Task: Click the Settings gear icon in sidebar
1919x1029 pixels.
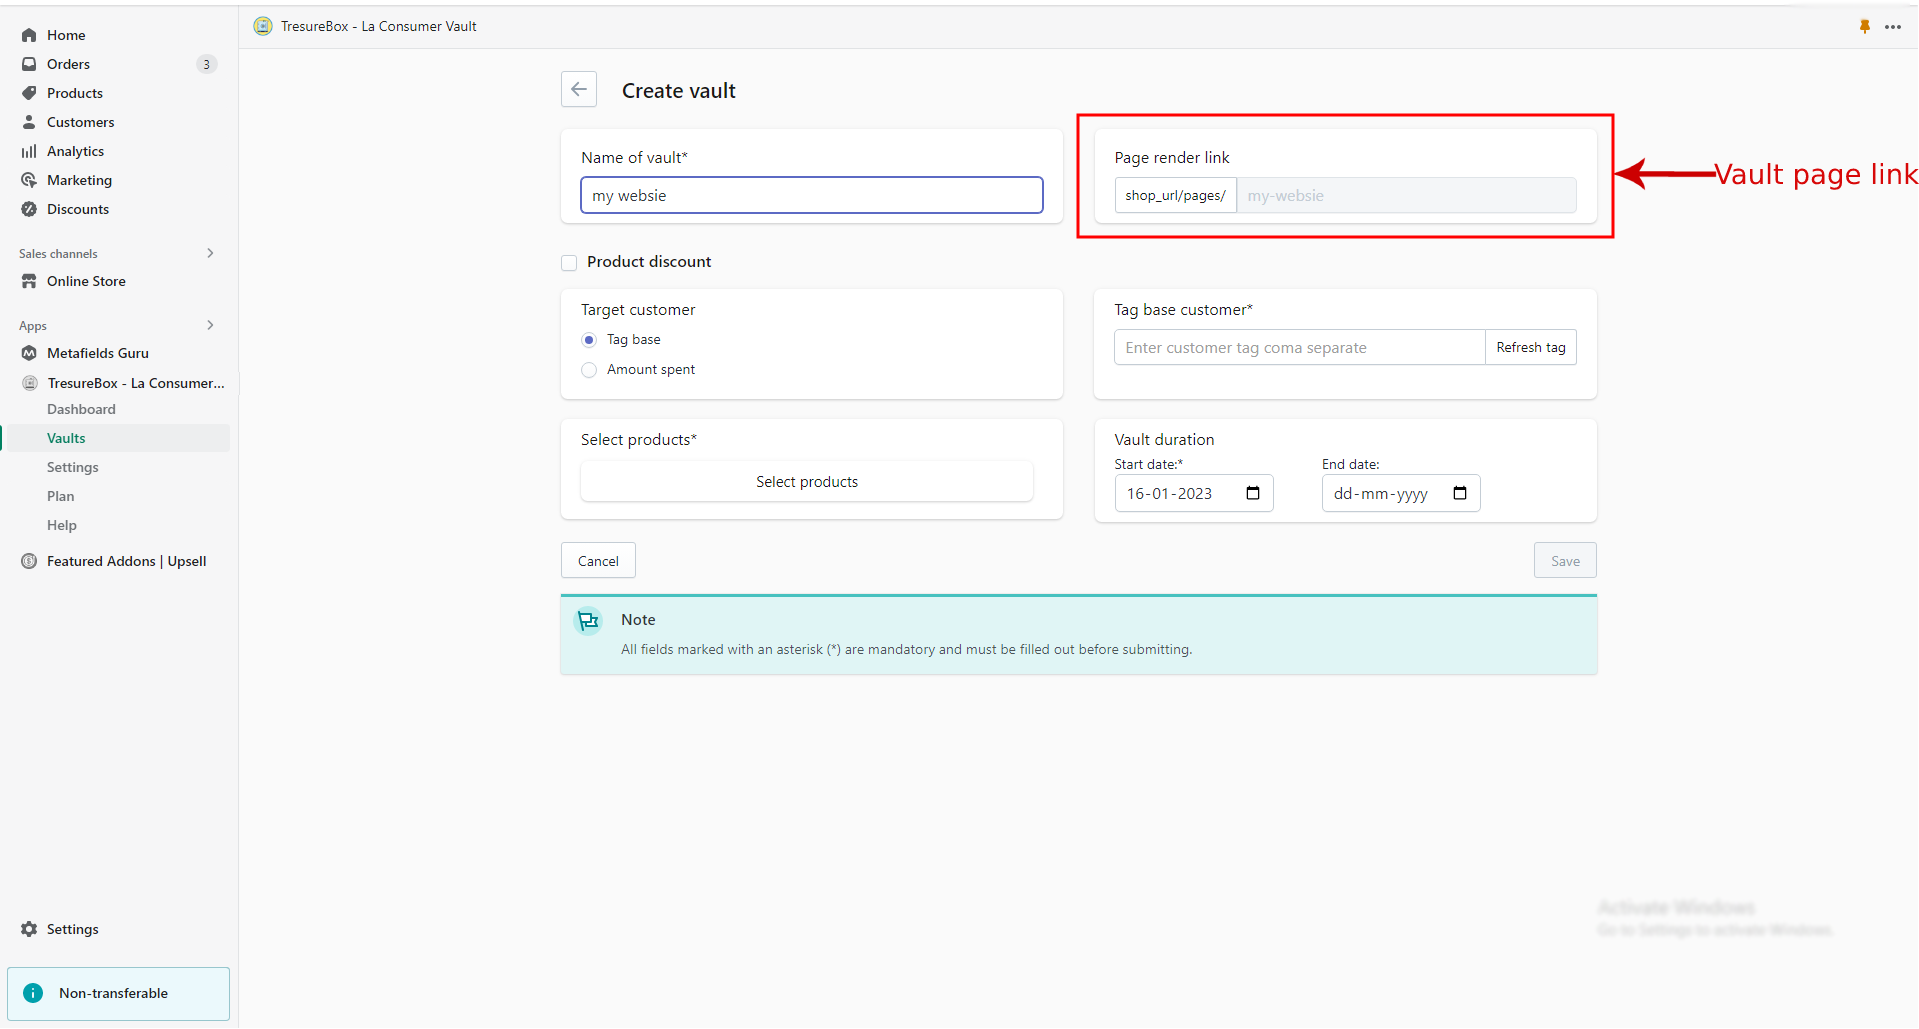Action: (29, 929)
